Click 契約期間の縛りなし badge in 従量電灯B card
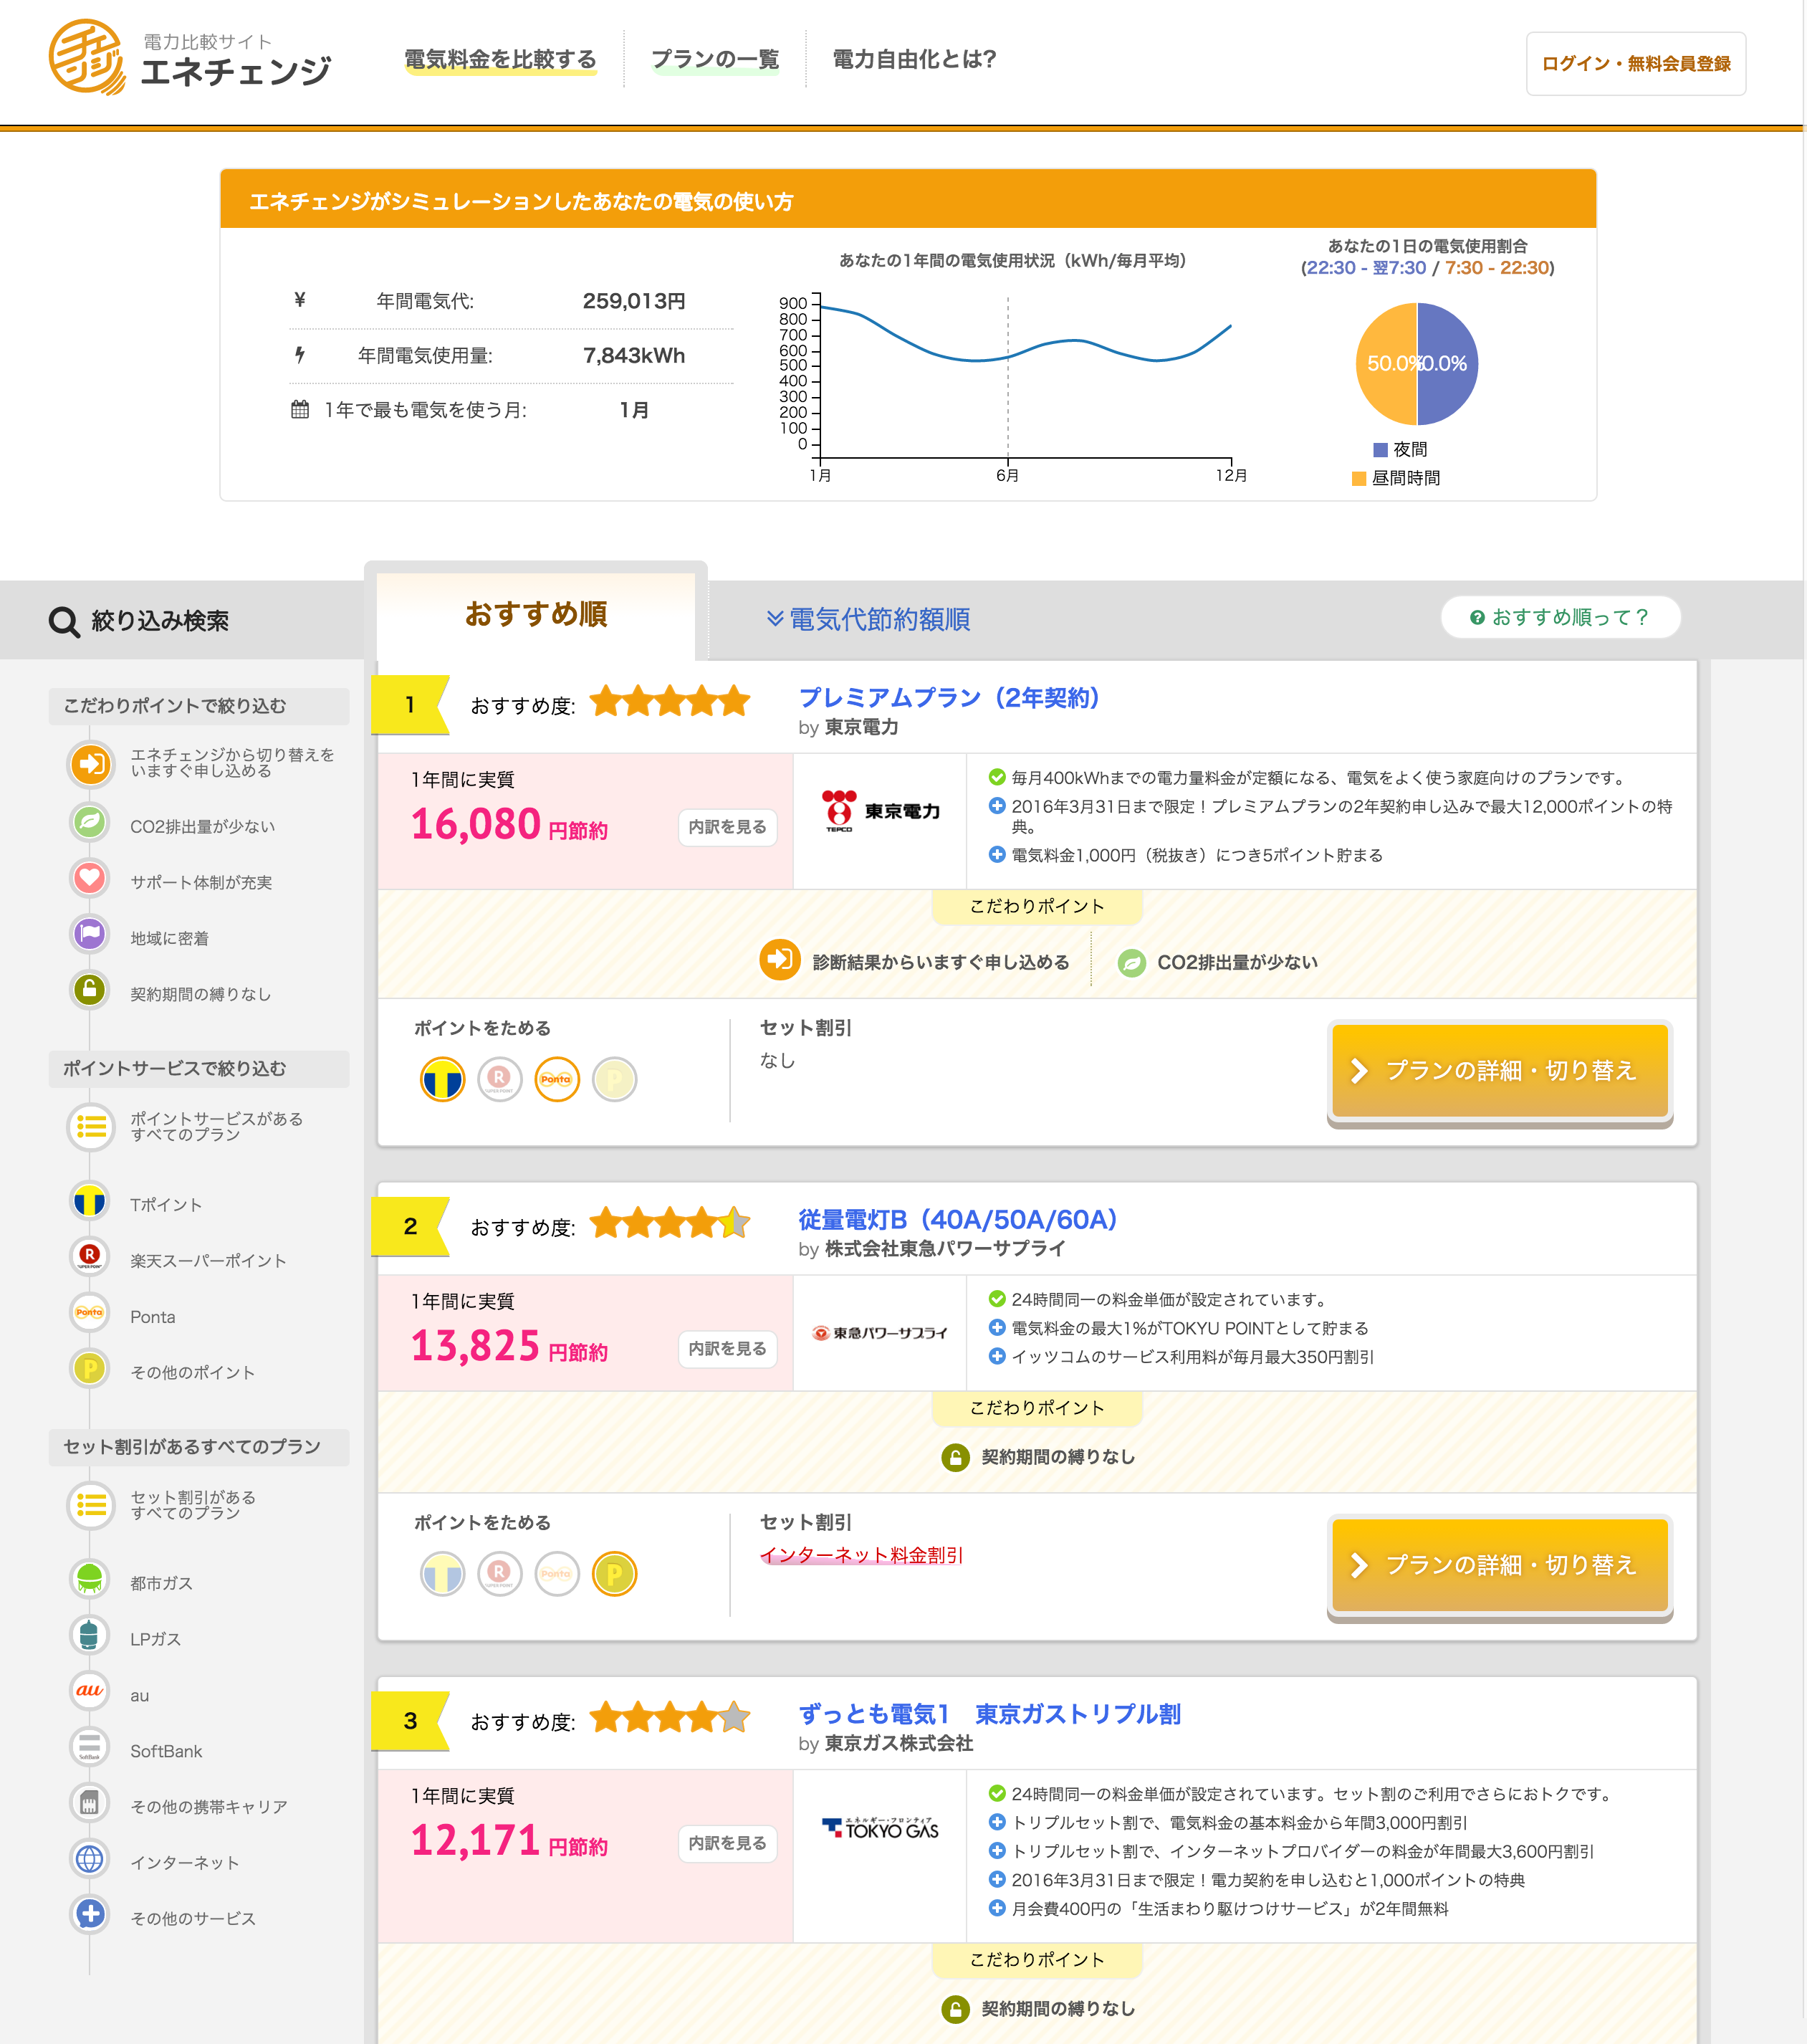 coord(1038,1457)
